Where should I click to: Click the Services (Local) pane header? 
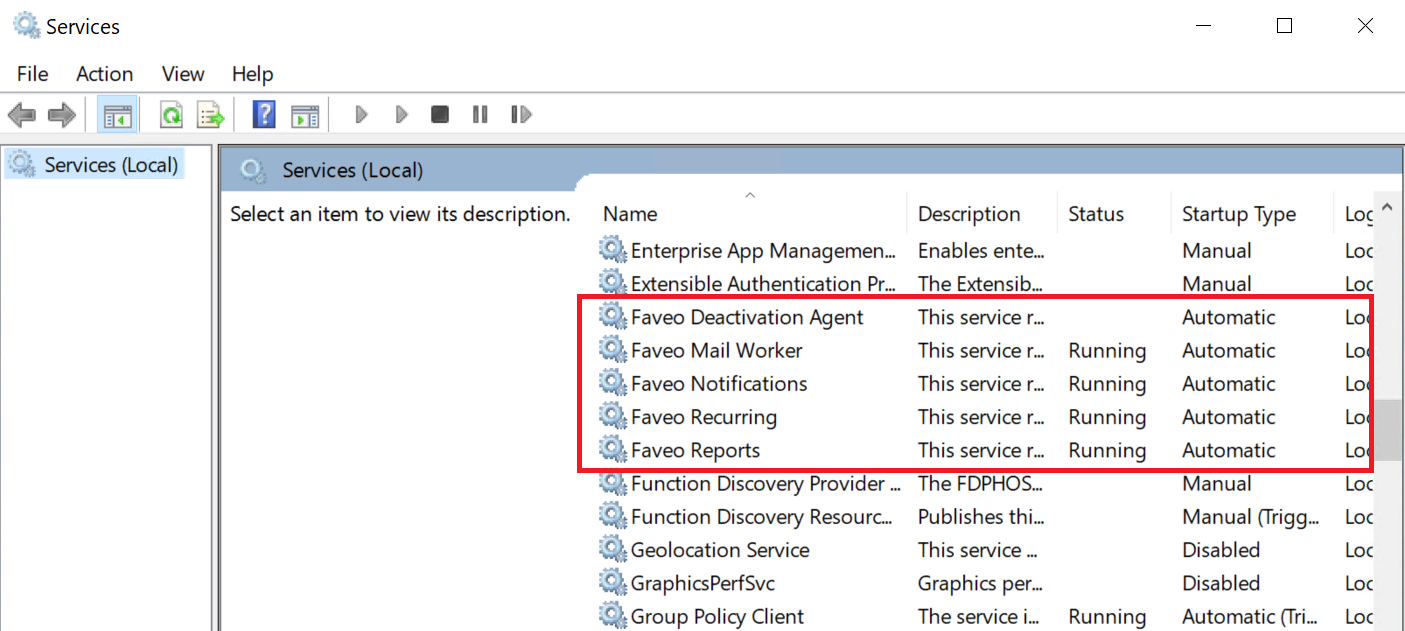click(352, 170)
